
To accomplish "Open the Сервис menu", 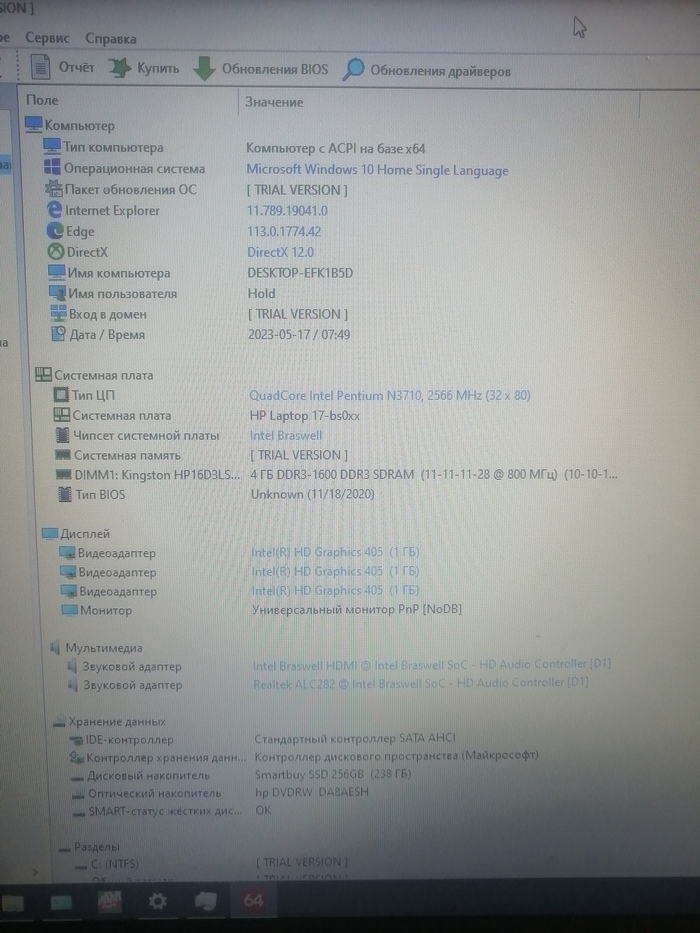I will [47, 38].
